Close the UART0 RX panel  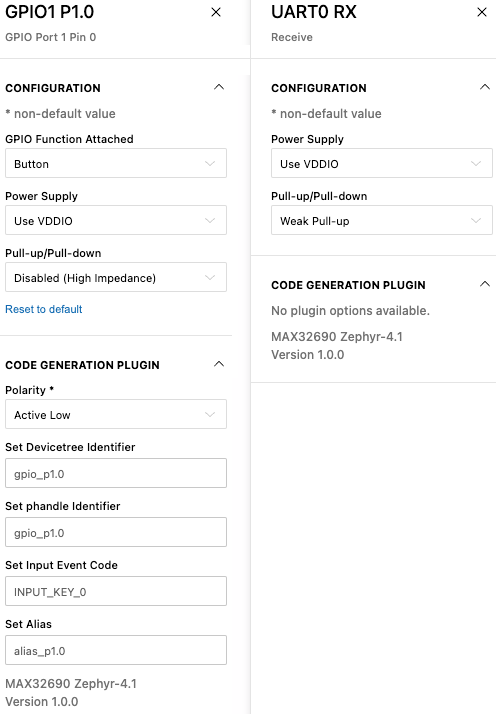click(482, 12)
